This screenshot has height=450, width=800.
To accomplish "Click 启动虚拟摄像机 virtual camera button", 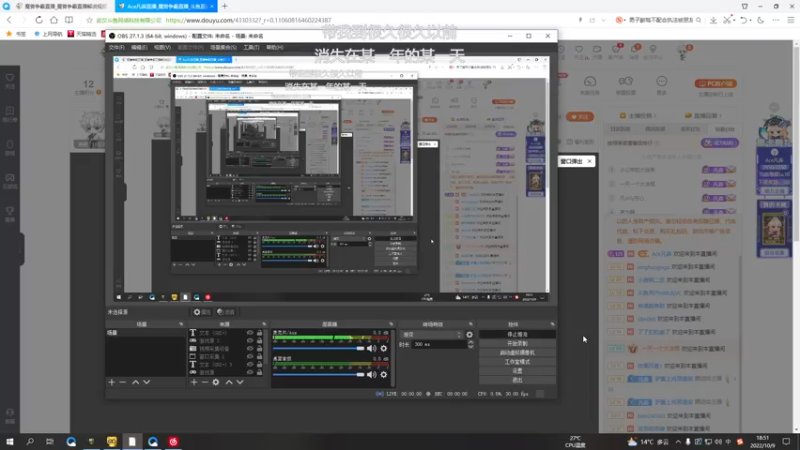I will 517,353.
